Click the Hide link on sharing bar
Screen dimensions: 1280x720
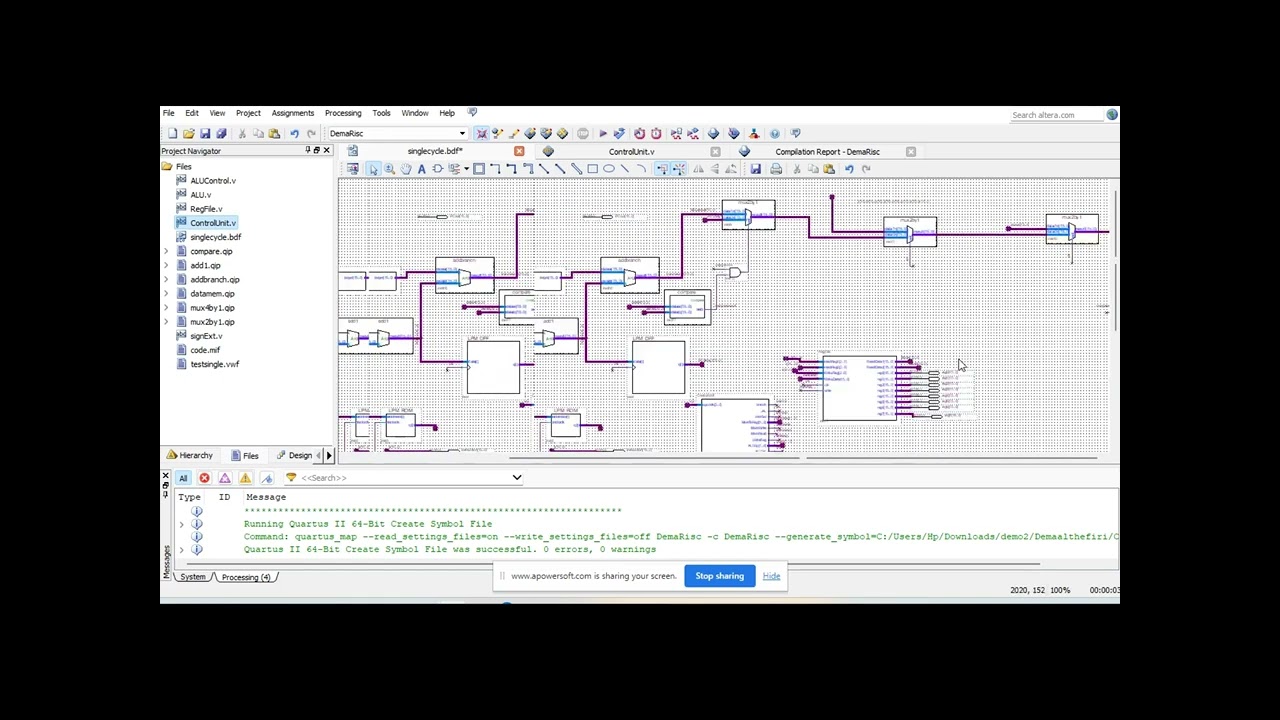(x=771, y=576)
